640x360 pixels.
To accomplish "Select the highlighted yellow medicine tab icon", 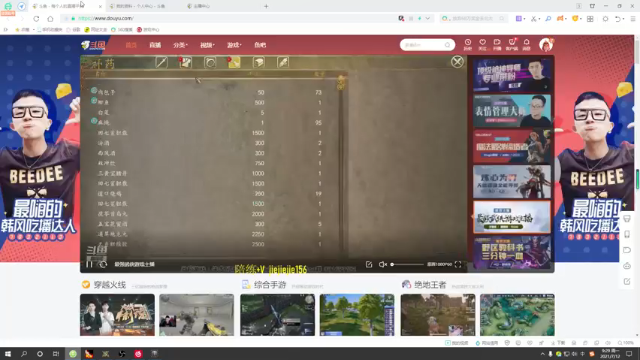I will tap(234, 62).
